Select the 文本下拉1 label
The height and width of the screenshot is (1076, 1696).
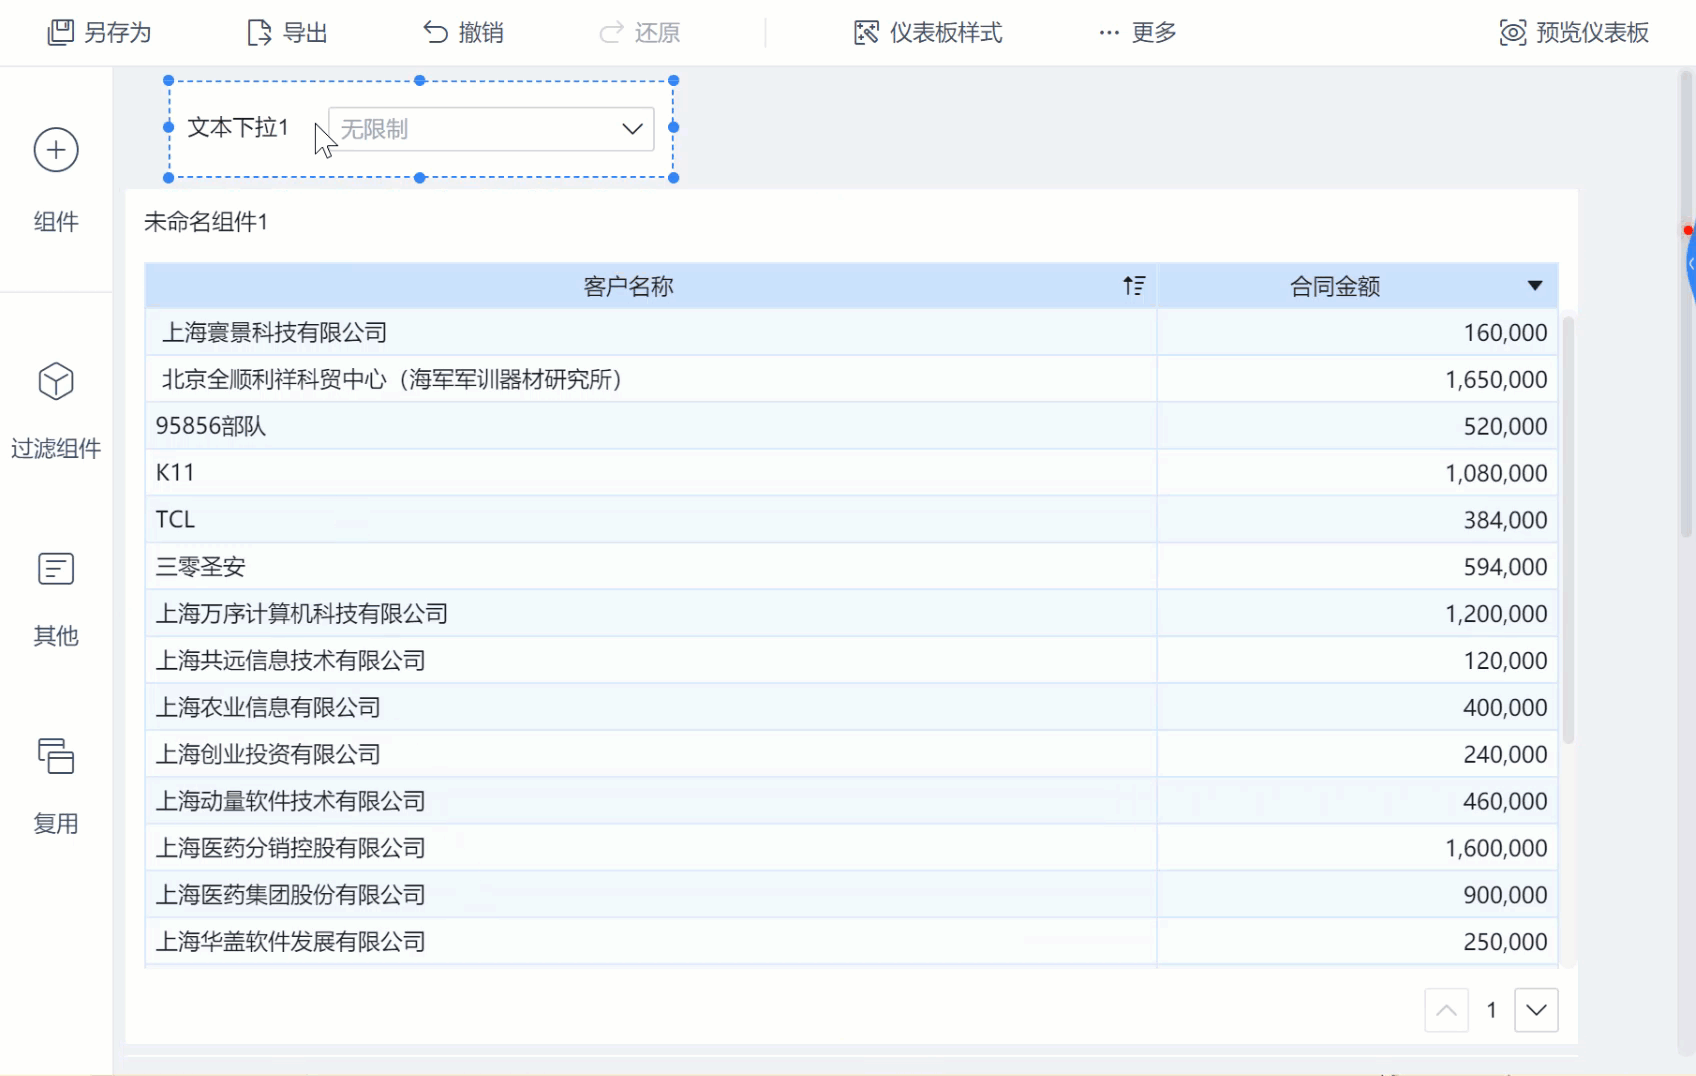point(238,127)
